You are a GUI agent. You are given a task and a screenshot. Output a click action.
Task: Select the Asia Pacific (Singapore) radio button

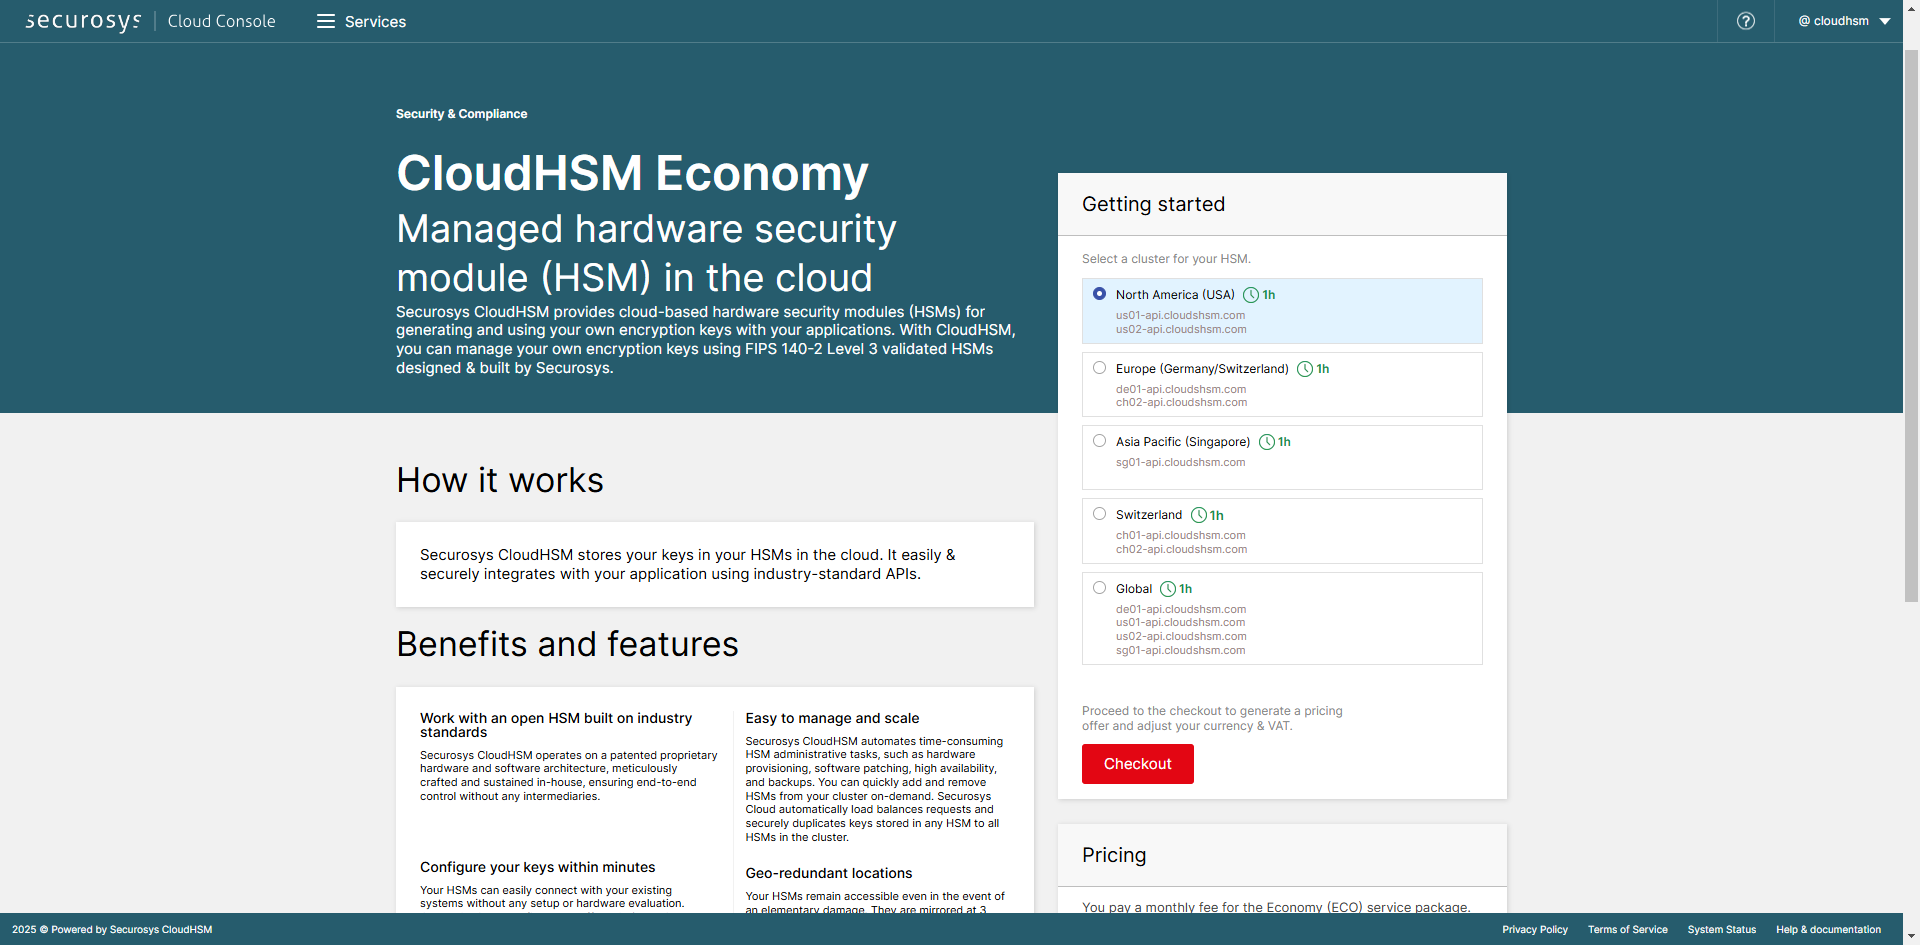click(1099, 441)
